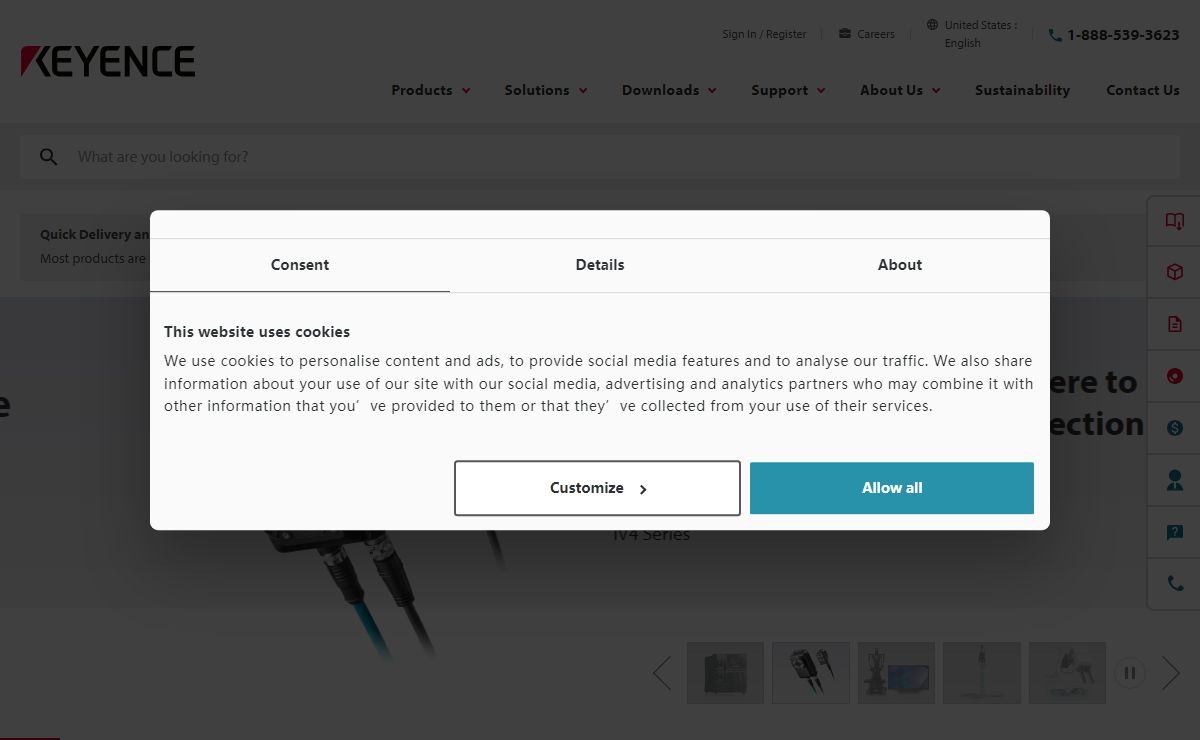Select the fourth carousel thumbnail with tall stand
Image resolution: width=1200 pixels, height=740 pixels.
pyautogui.click(x=982, y=673)
